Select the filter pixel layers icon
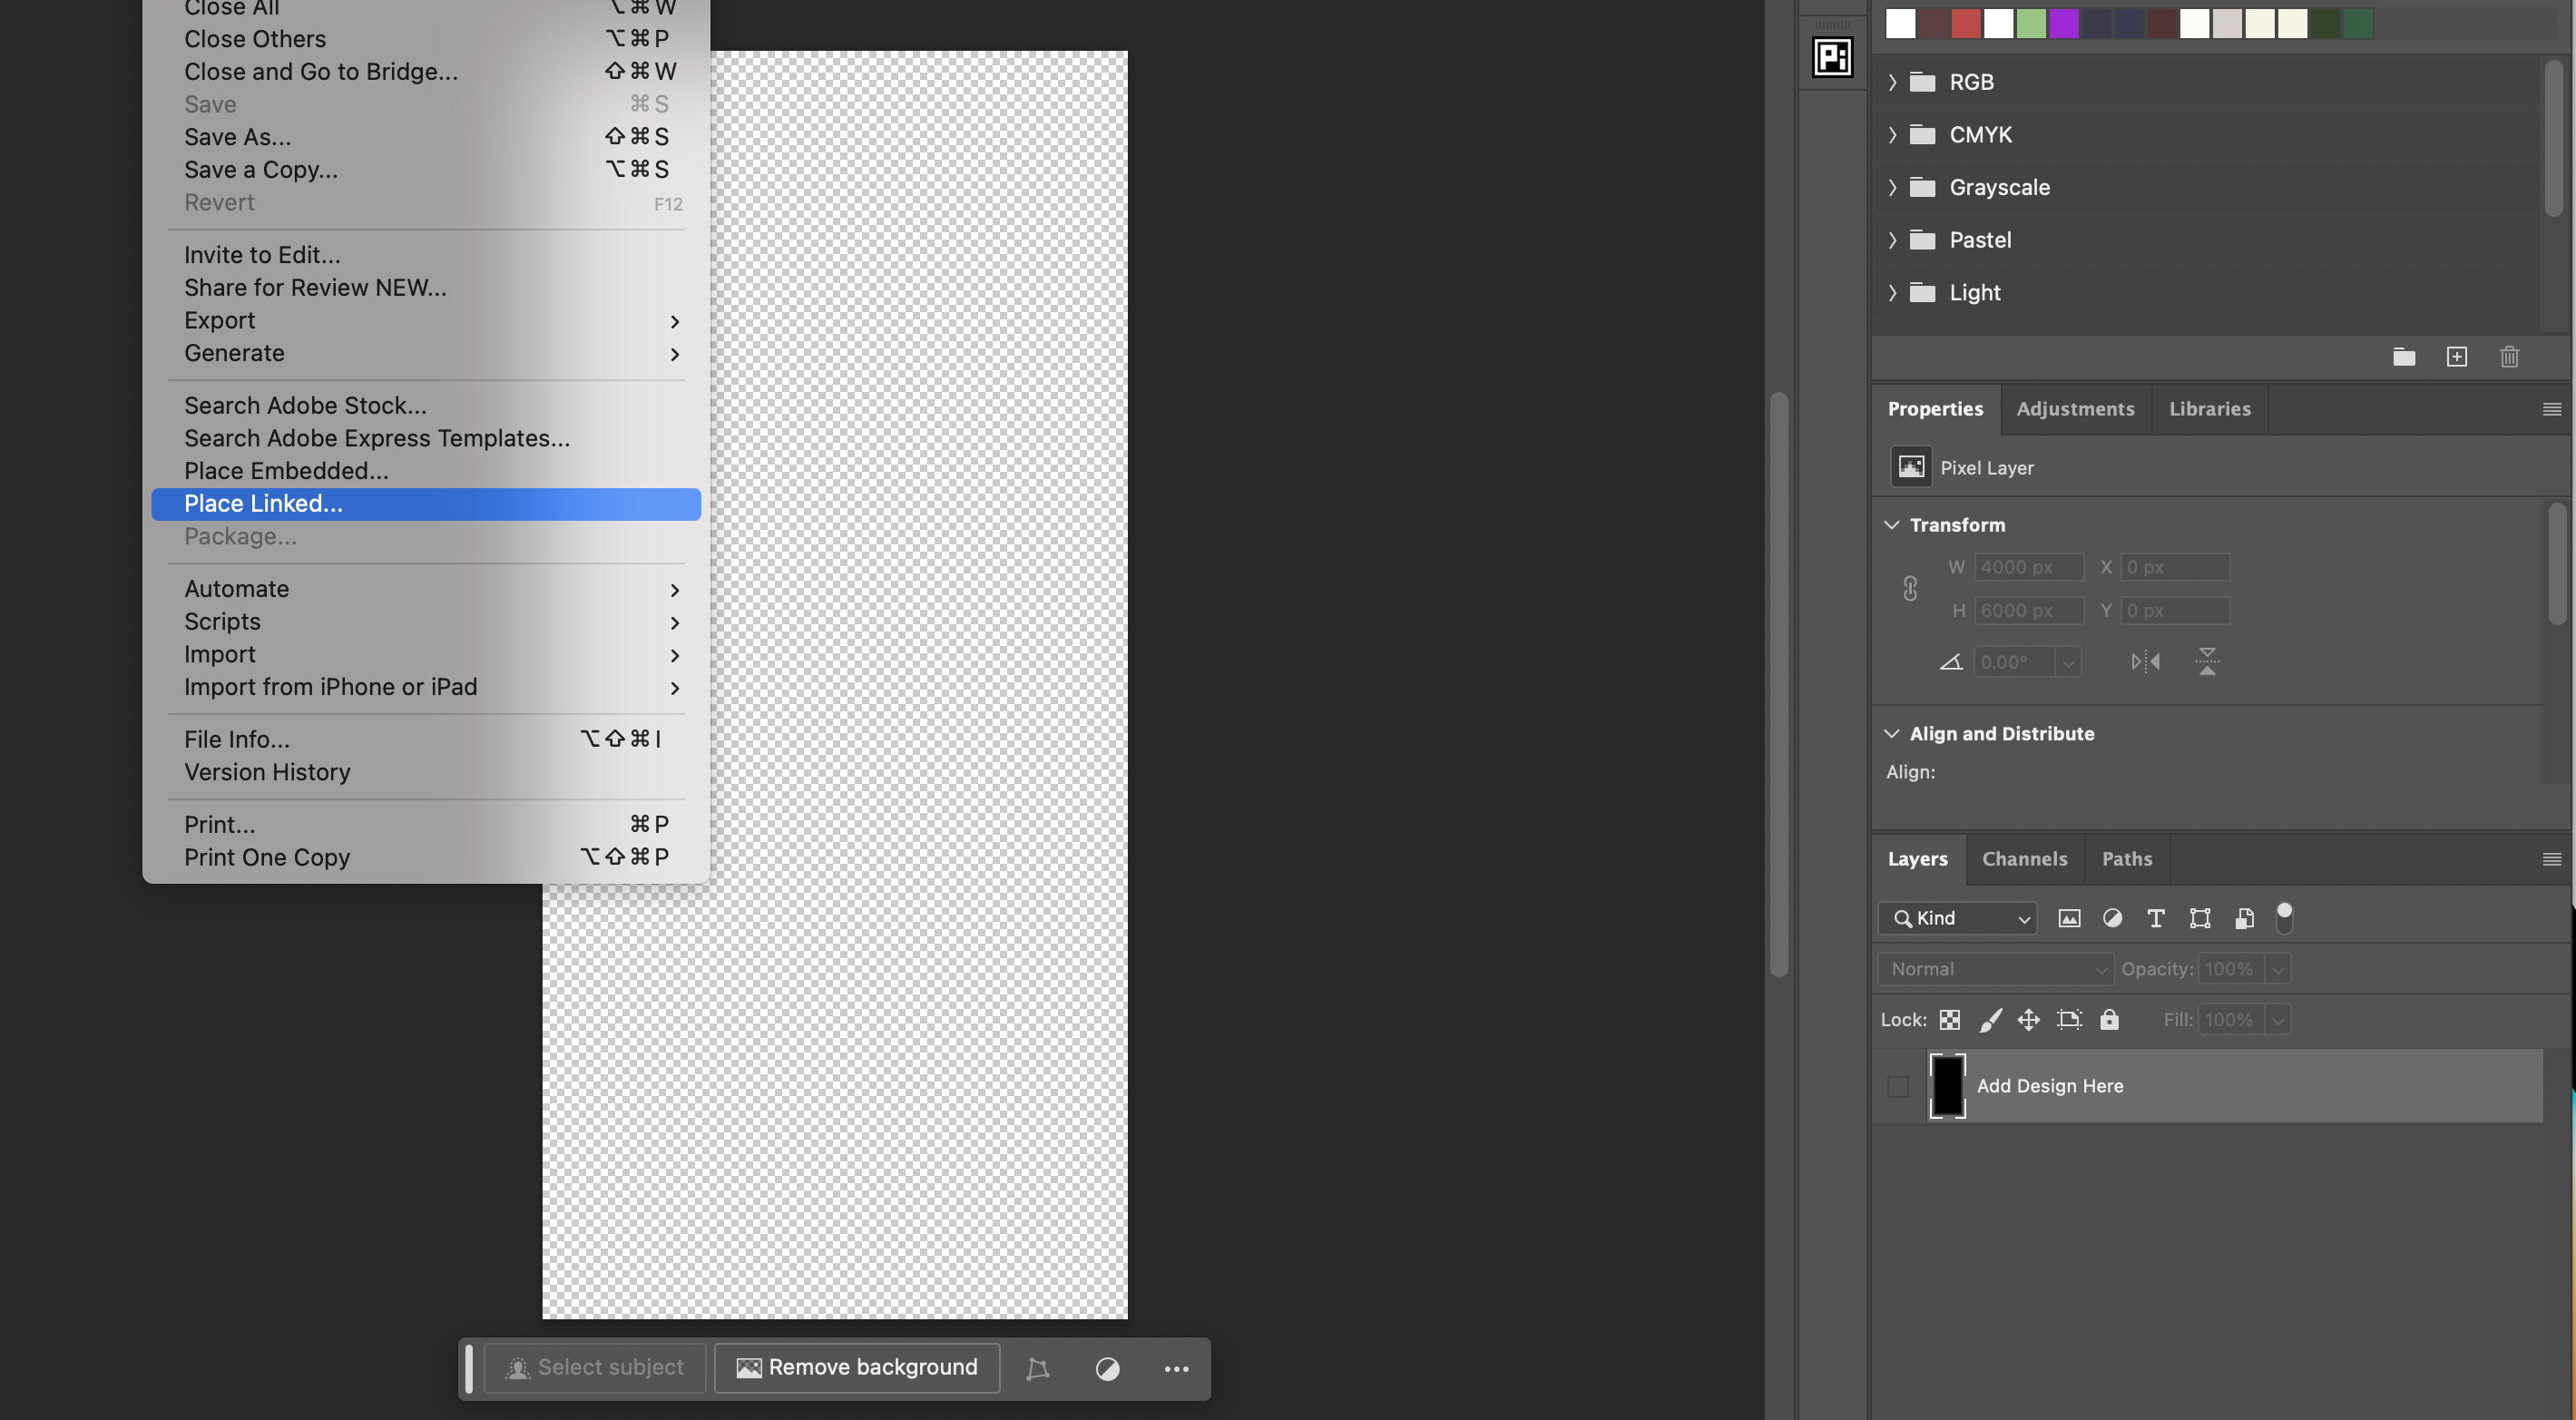The image size is (2576, 1420). (2070, 918)
